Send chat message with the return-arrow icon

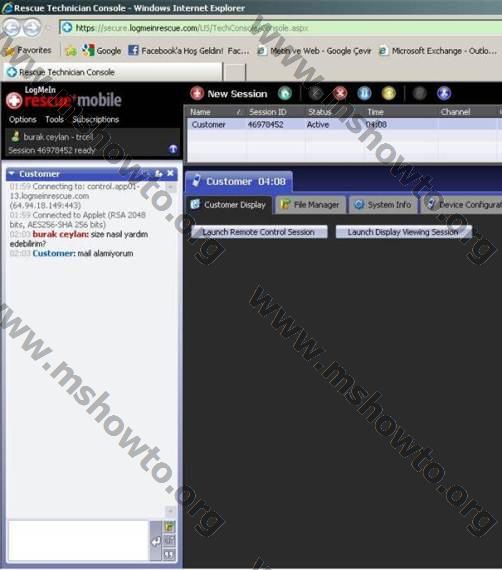point(156,541)
